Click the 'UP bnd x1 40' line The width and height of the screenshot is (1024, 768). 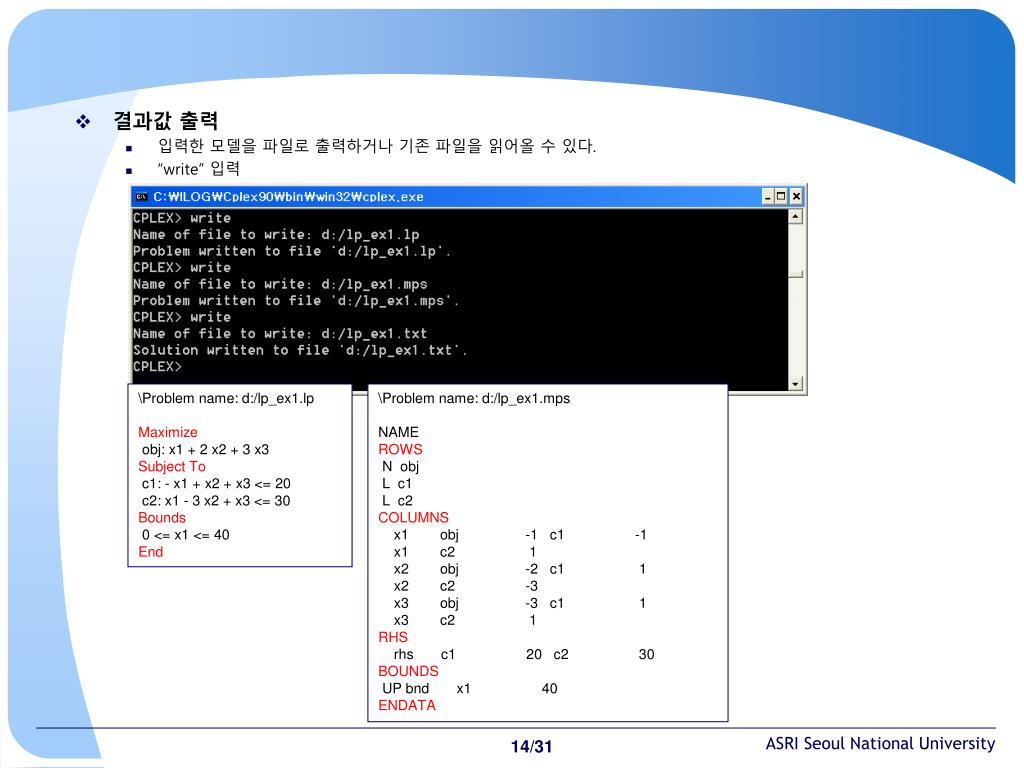pyautogui.click(x=470, y=688)
